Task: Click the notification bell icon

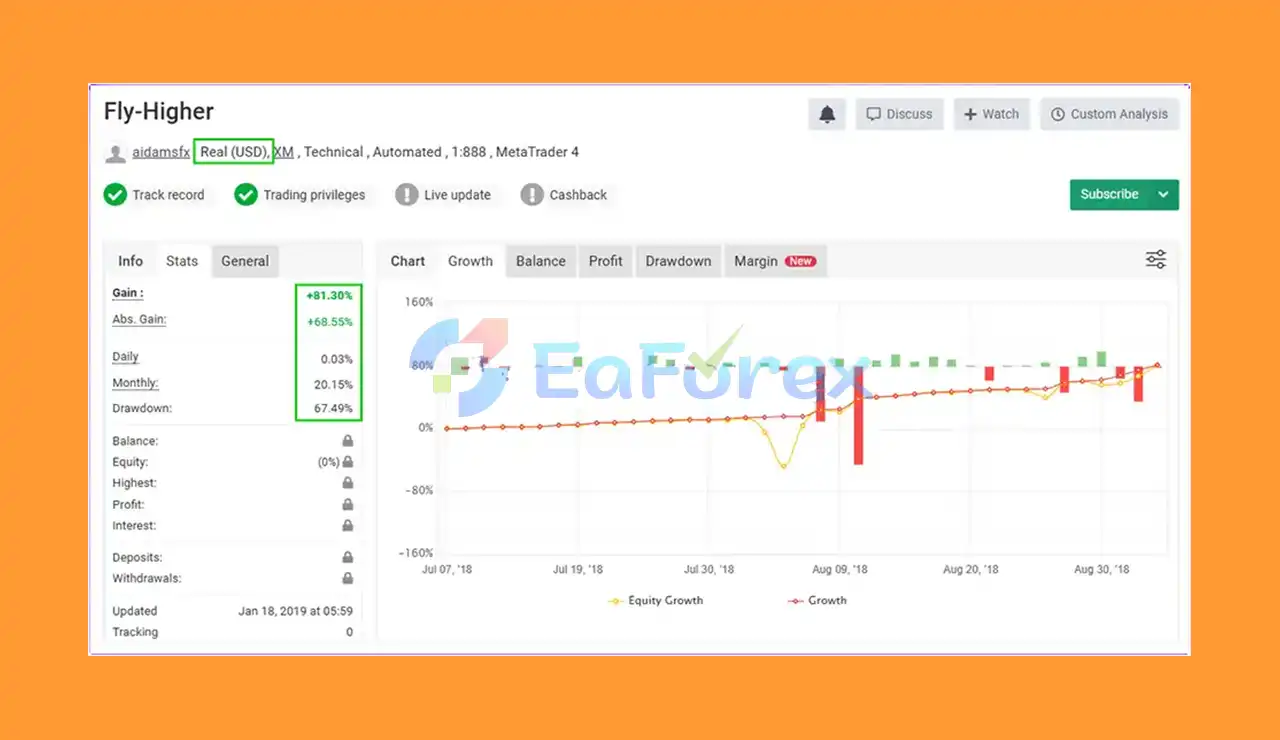Action: [827, 114]
